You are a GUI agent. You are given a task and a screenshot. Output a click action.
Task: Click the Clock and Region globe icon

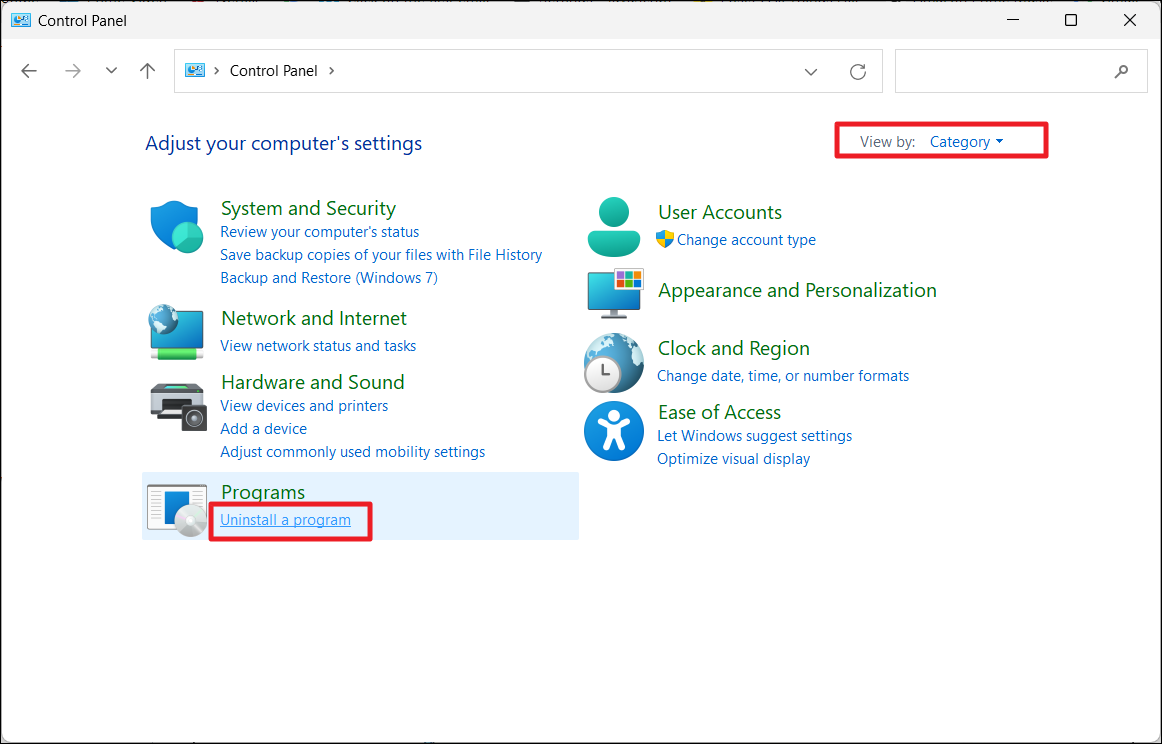pyautogui.click(x=613, y=363)
